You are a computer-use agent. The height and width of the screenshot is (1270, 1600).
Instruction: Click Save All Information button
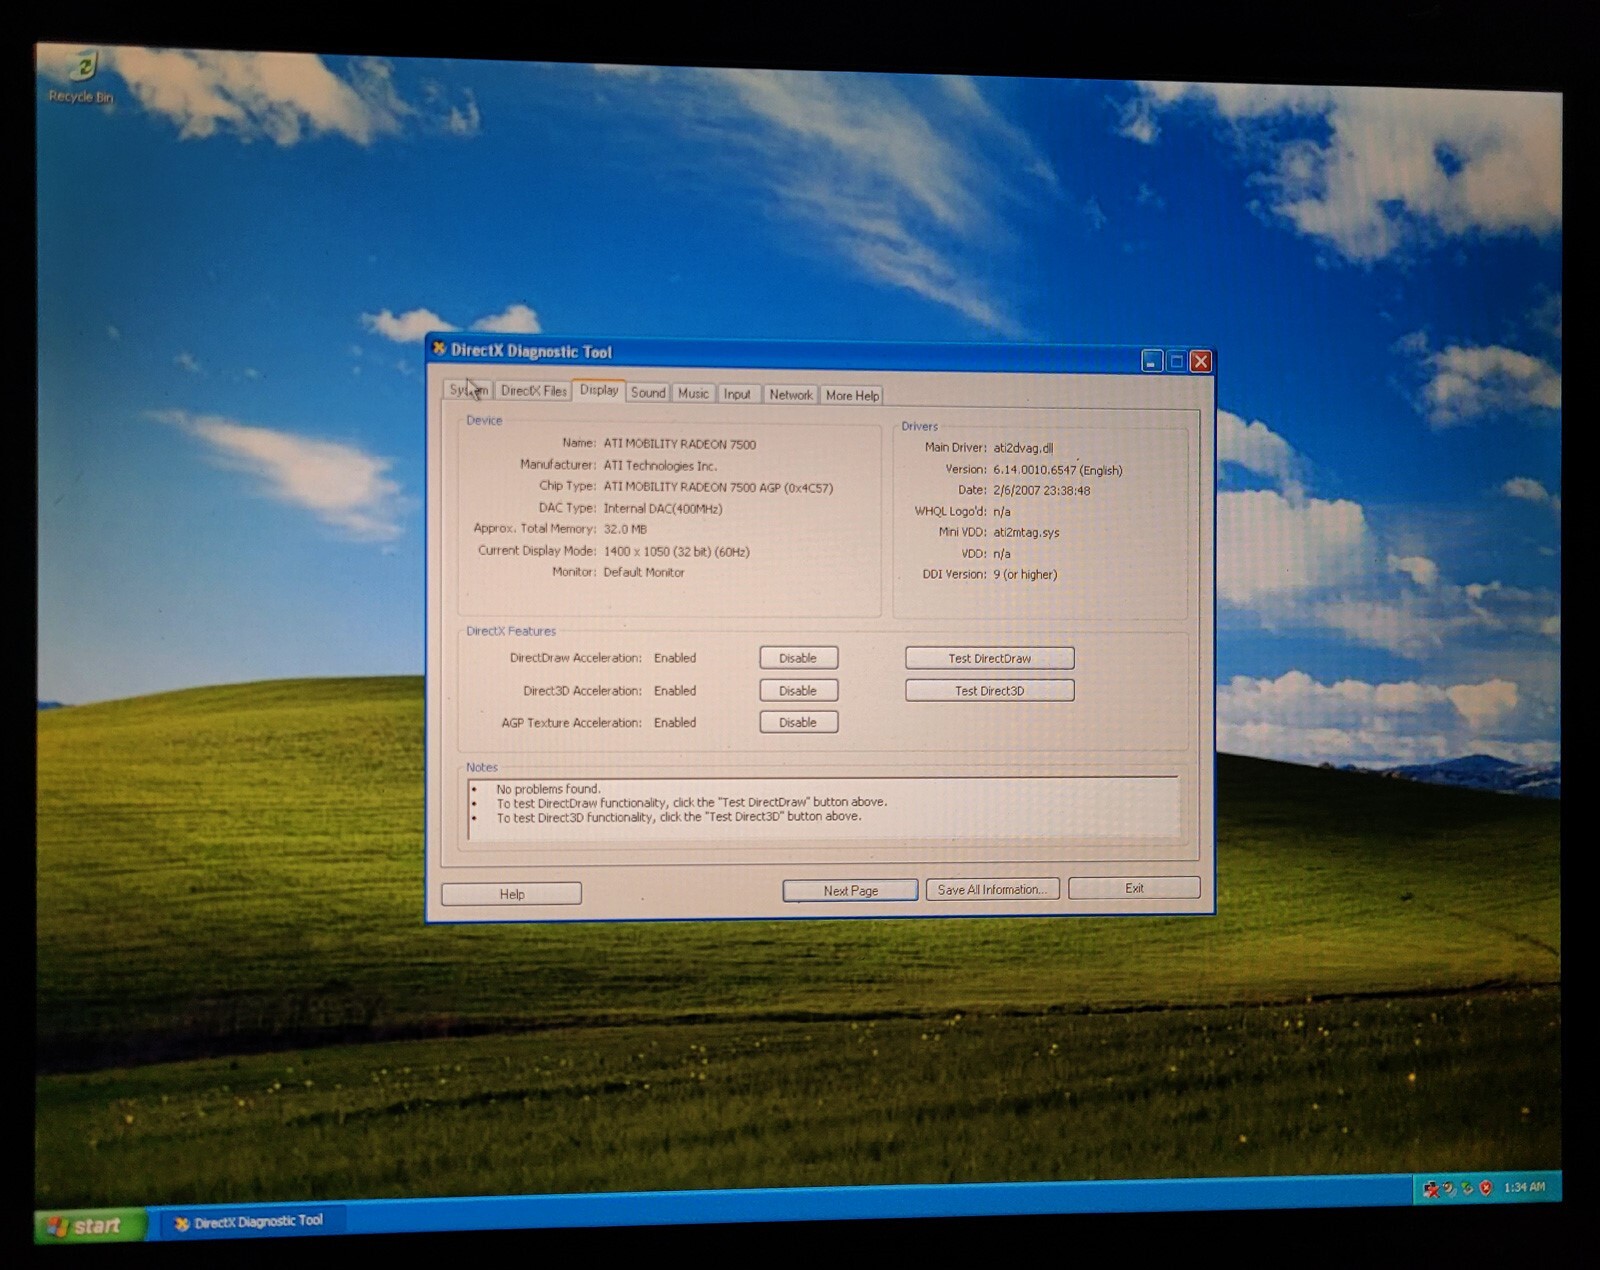(x=992, y=889)
